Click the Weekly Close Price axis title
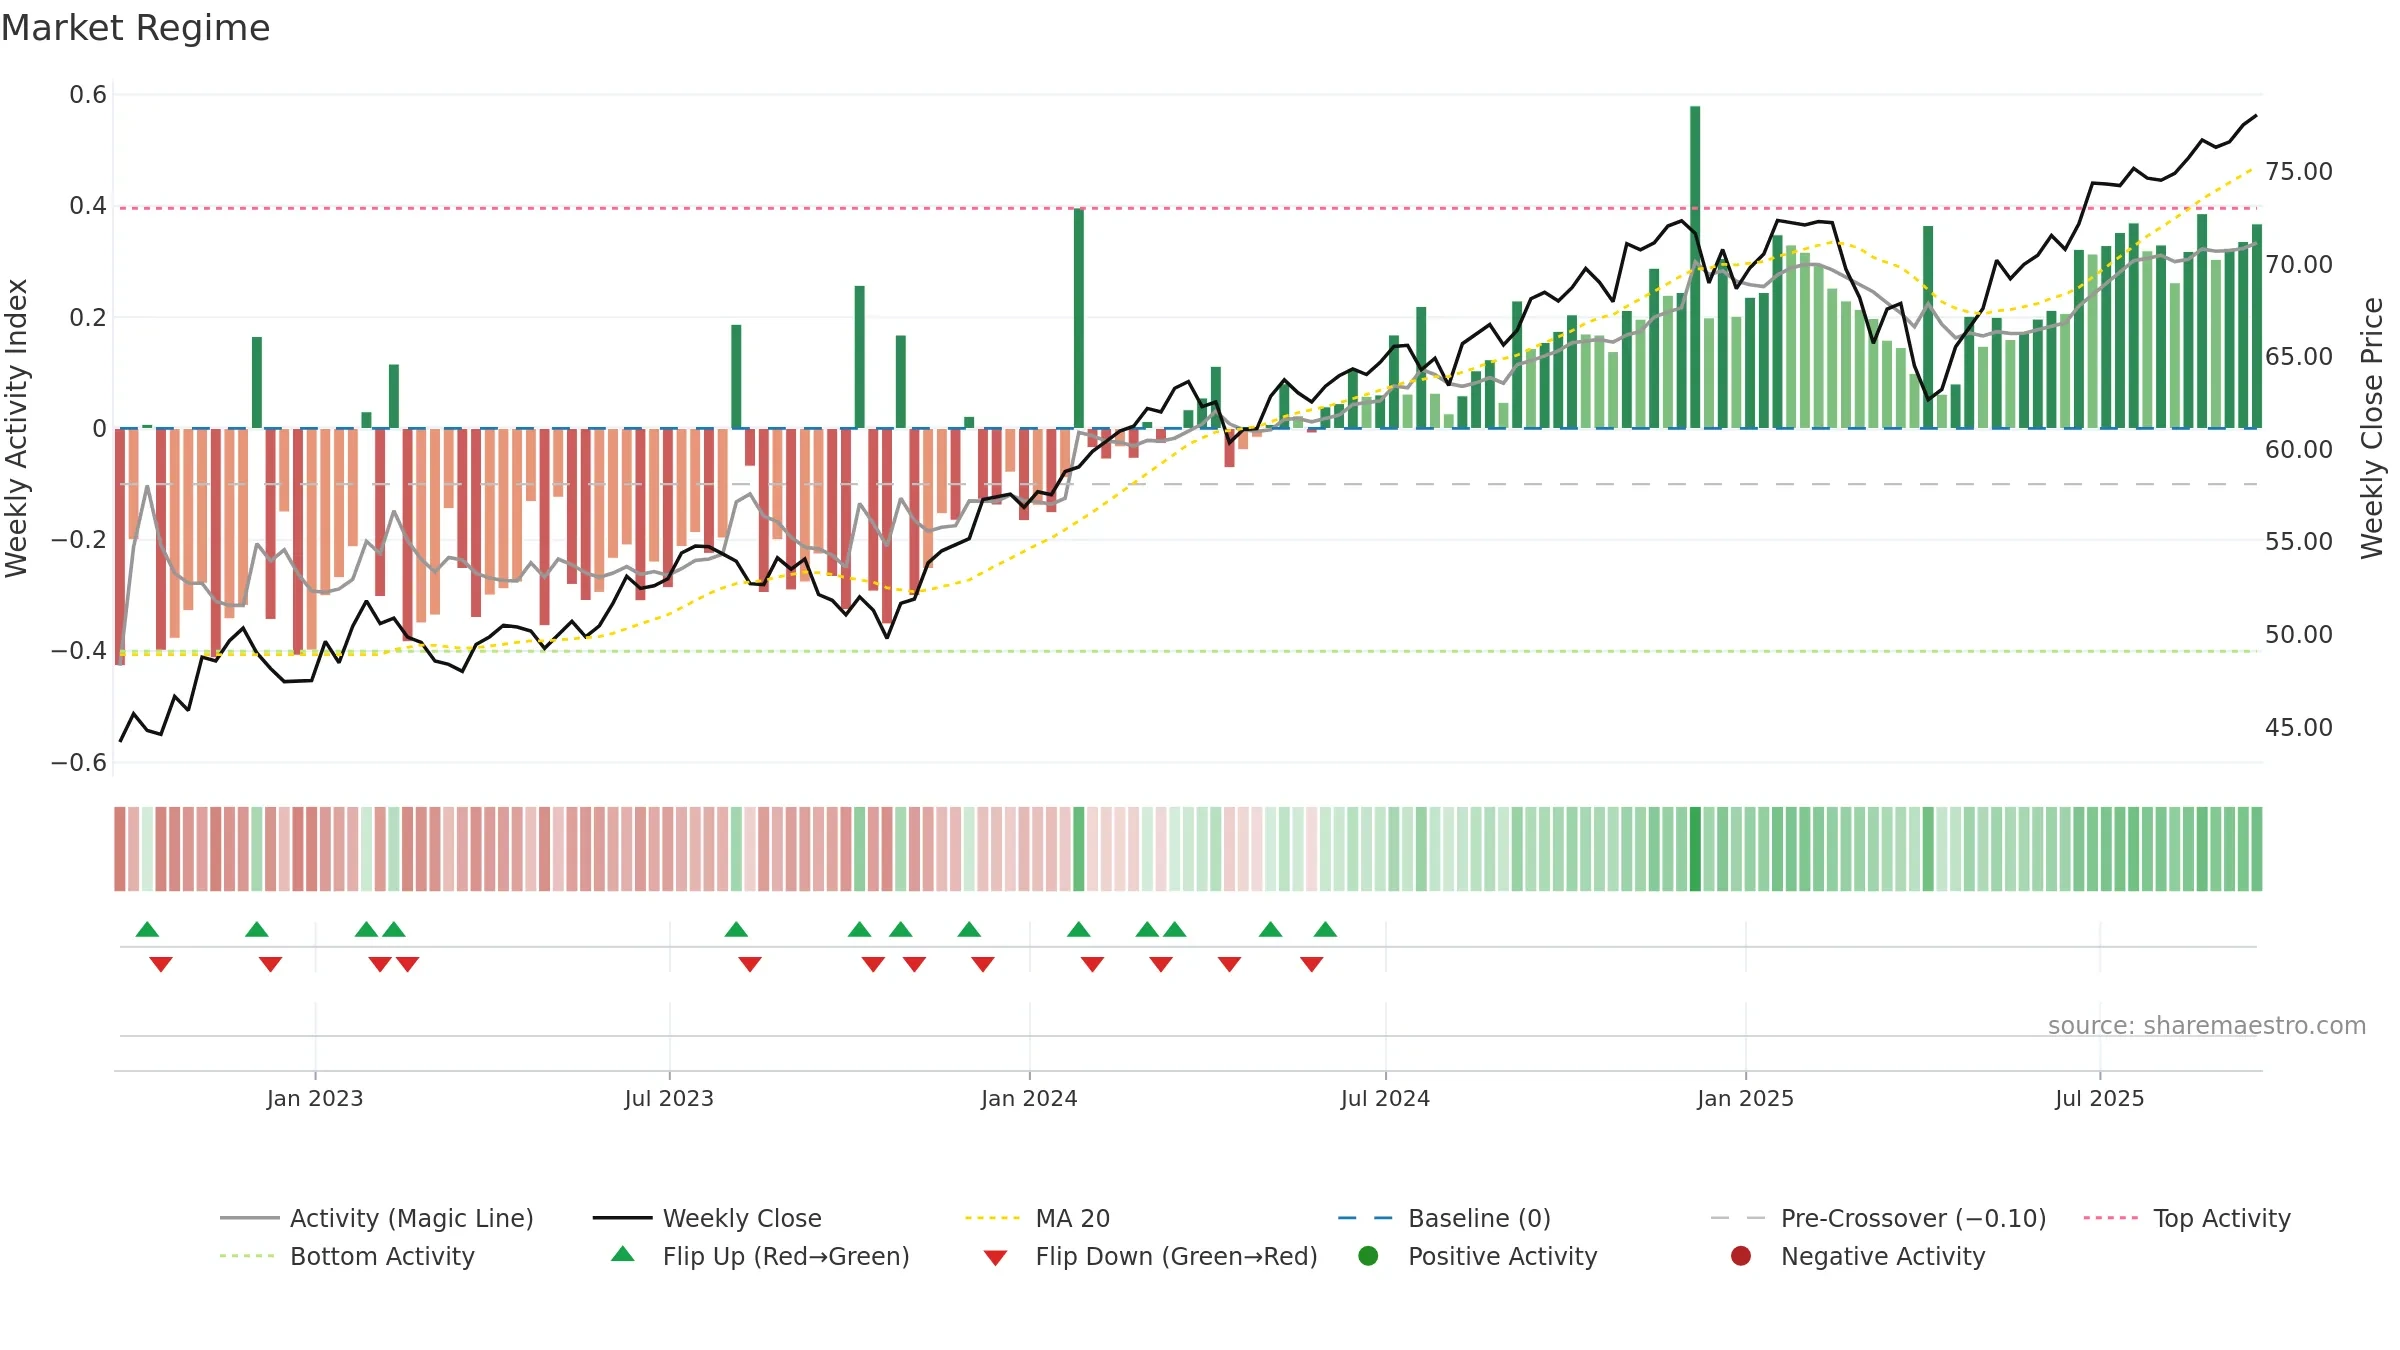2400x1350 pixels. [x=2371, y=428]
